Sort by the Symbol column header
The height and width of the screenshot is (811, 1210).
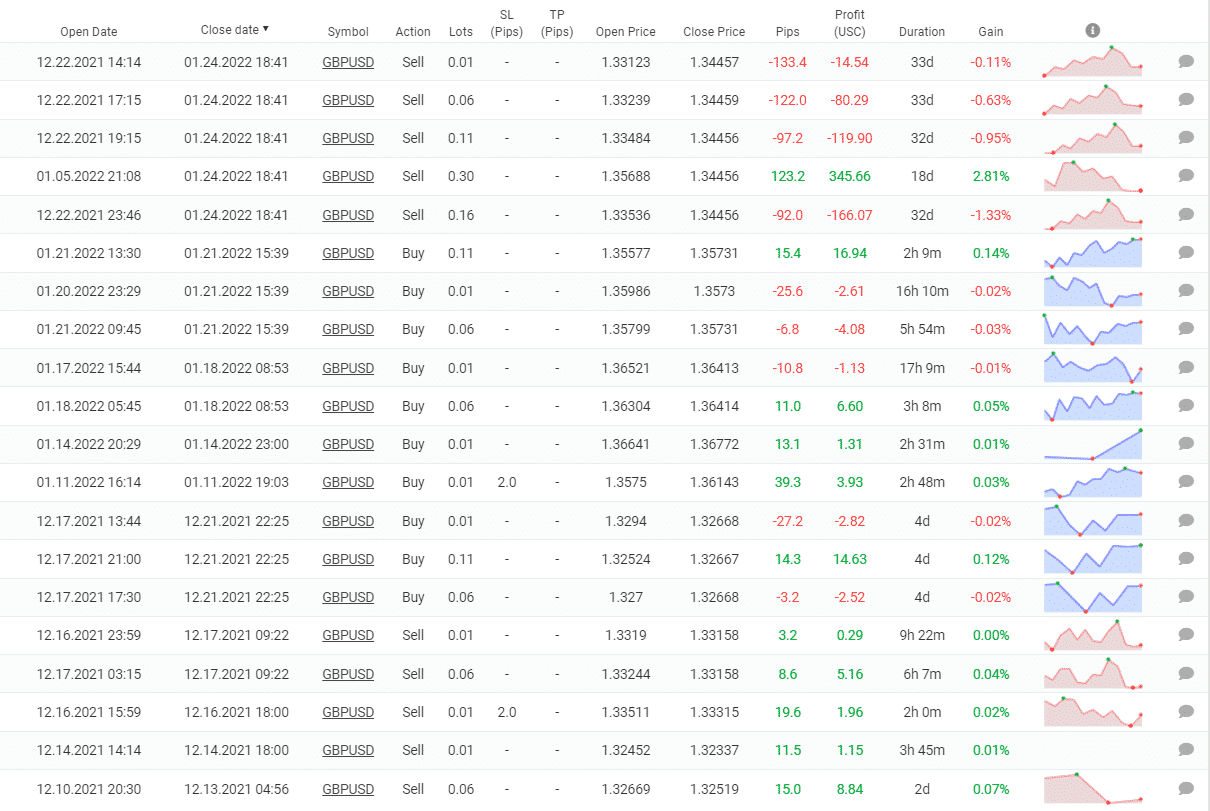[348, 32]
